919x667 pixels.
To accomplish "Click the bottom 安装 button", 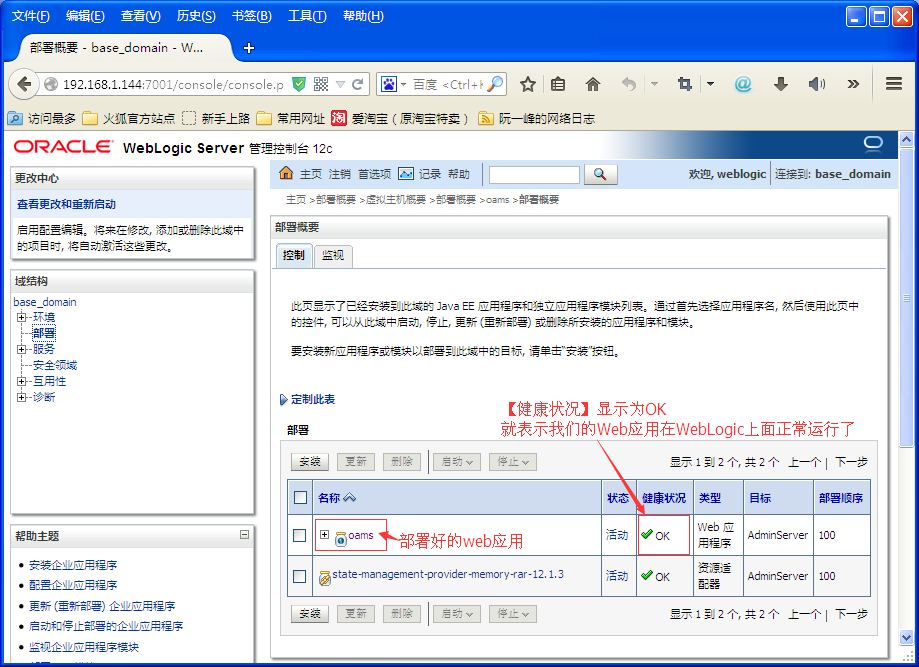I will coord(310,614).
